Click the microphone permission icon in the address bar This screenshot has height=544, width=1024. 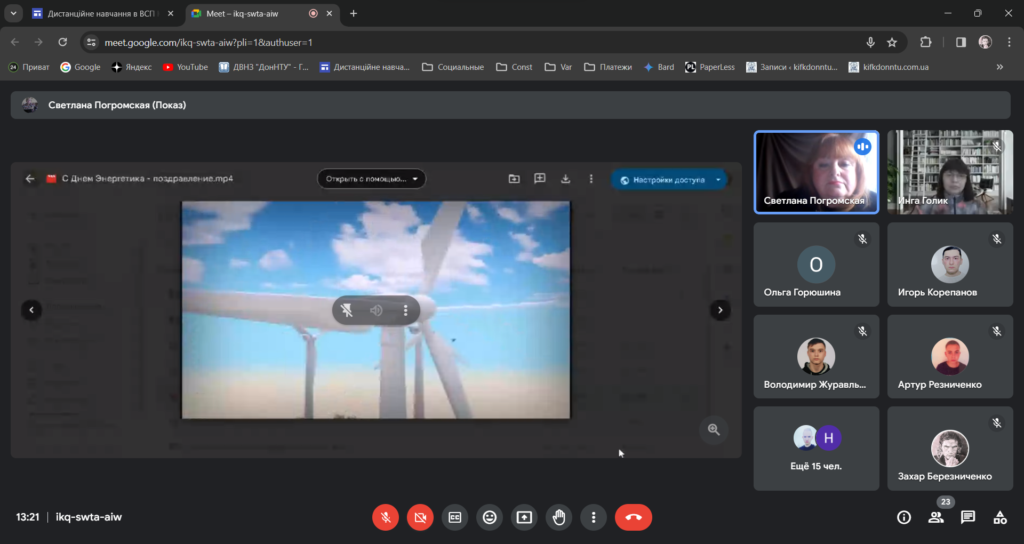tap(871, 42)
